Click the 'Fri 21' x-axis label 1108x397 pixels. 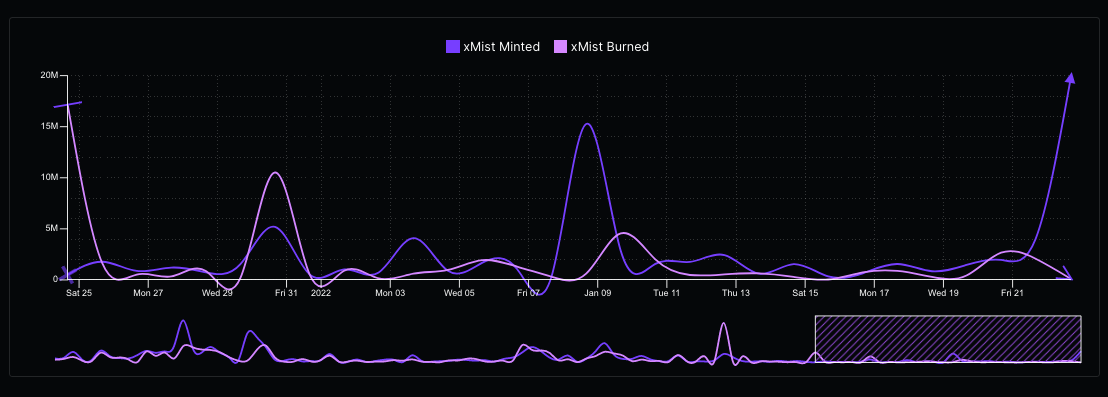coord(1012,292)
